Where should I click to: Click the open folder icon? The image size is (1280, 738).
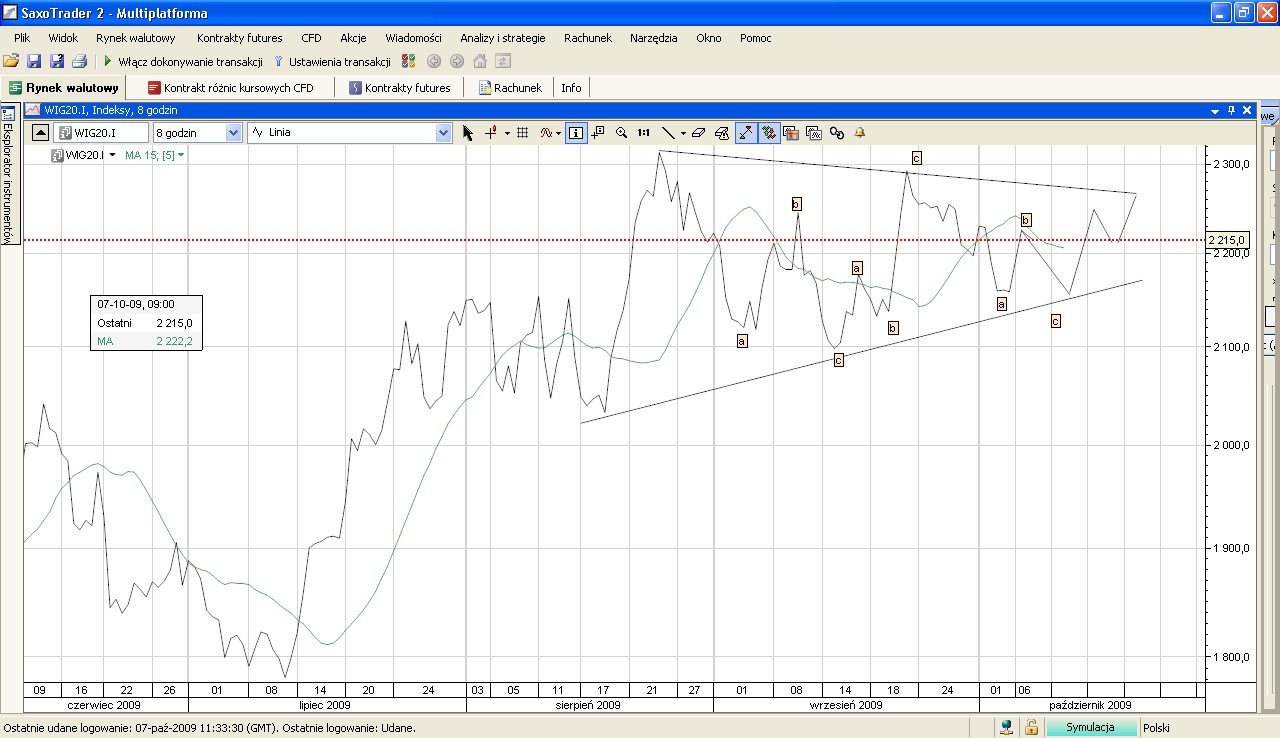coord(11,62)
